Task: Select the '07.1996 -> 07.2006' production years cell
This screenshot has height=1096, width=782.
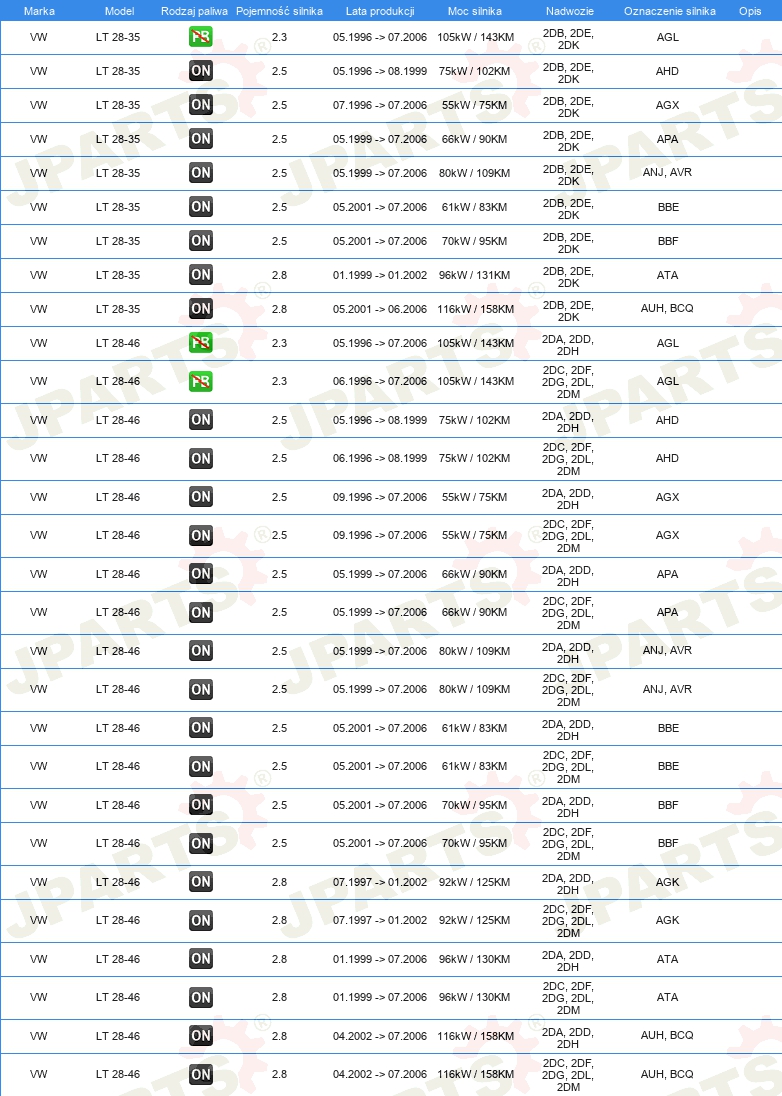Action: coord(379,106)
